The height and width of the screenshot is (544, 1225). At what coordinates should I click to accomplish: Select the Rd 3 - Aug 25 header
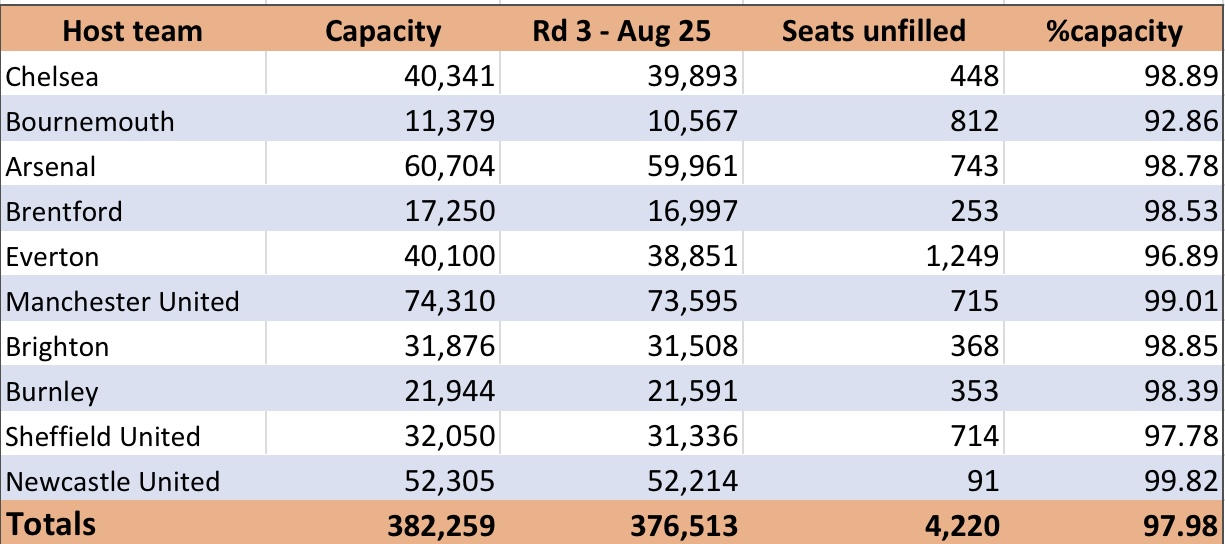(621, 32)
